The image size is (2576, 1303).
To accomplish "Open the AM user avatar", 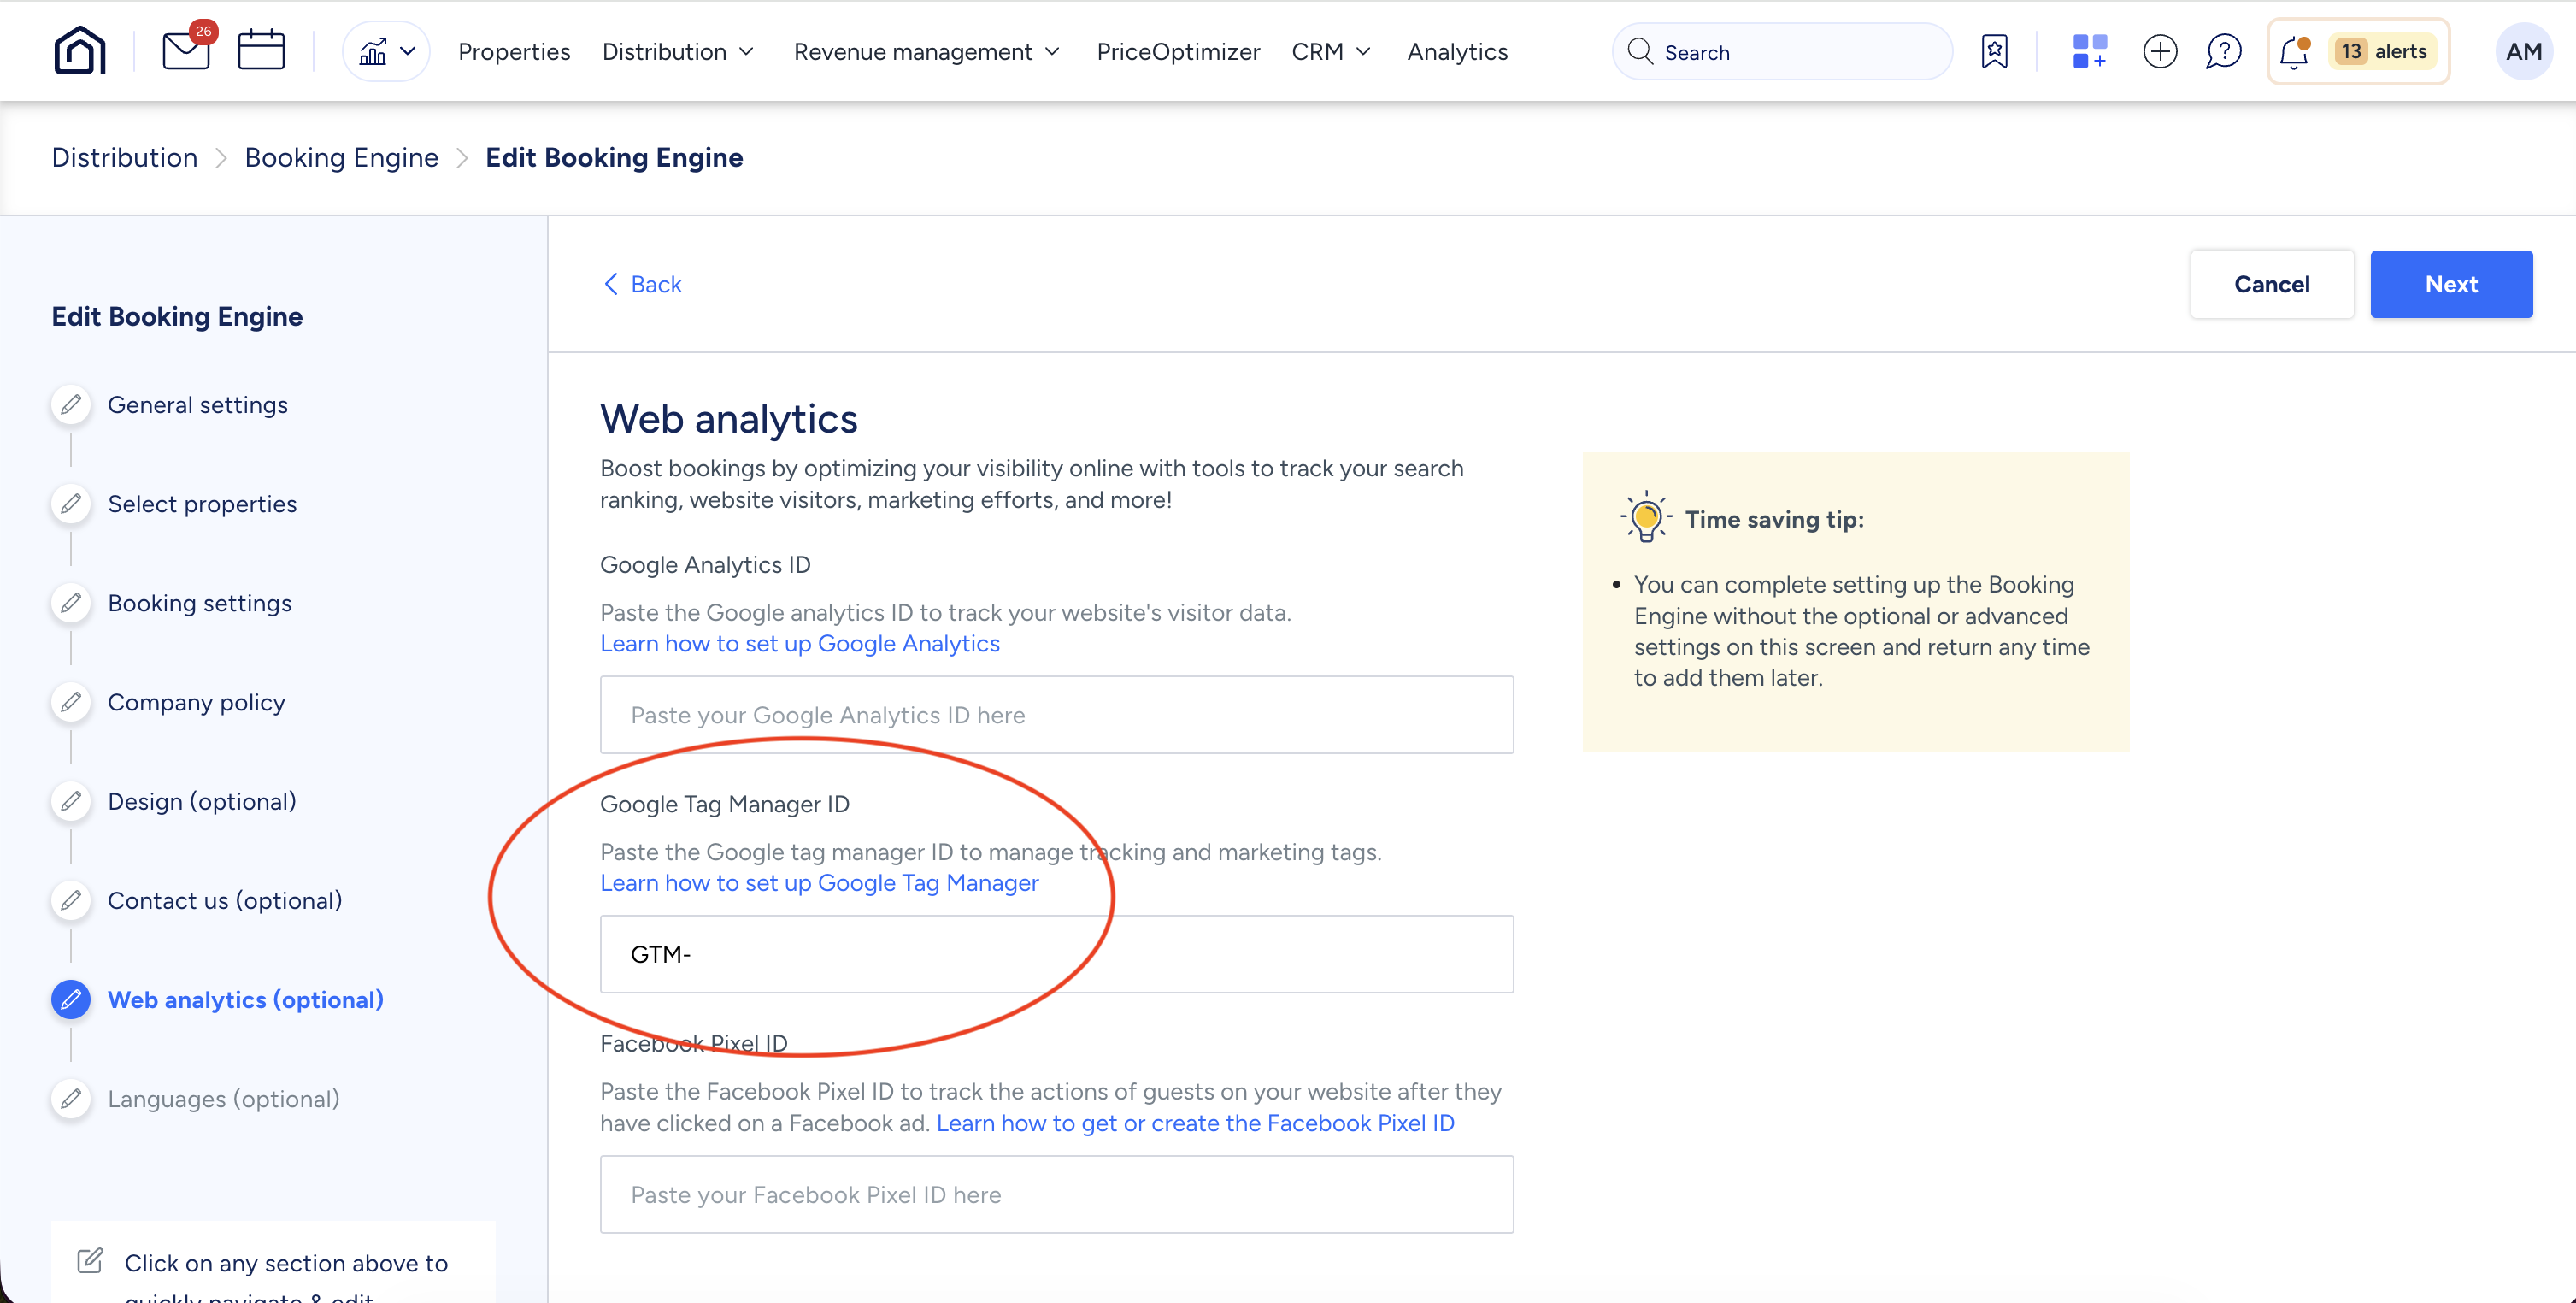I will click(x=2523, y=51).
